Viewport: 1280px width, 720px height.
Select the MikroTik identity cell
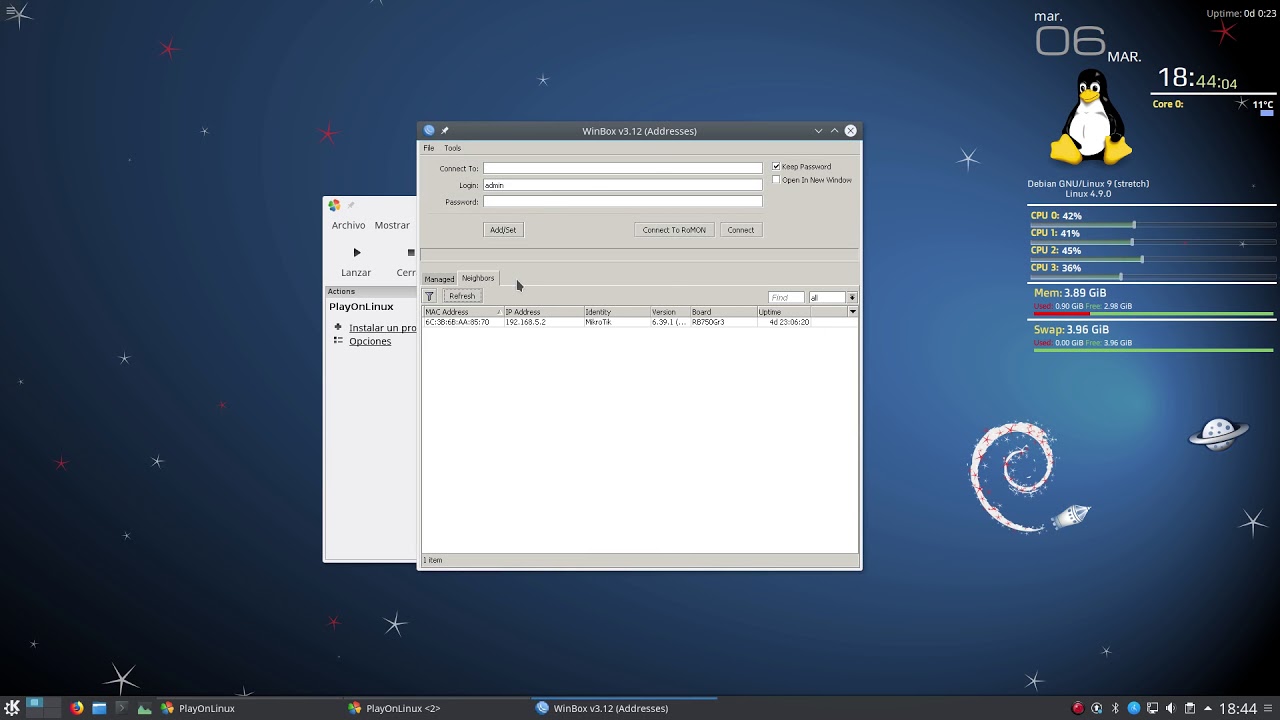pos(616,322)
